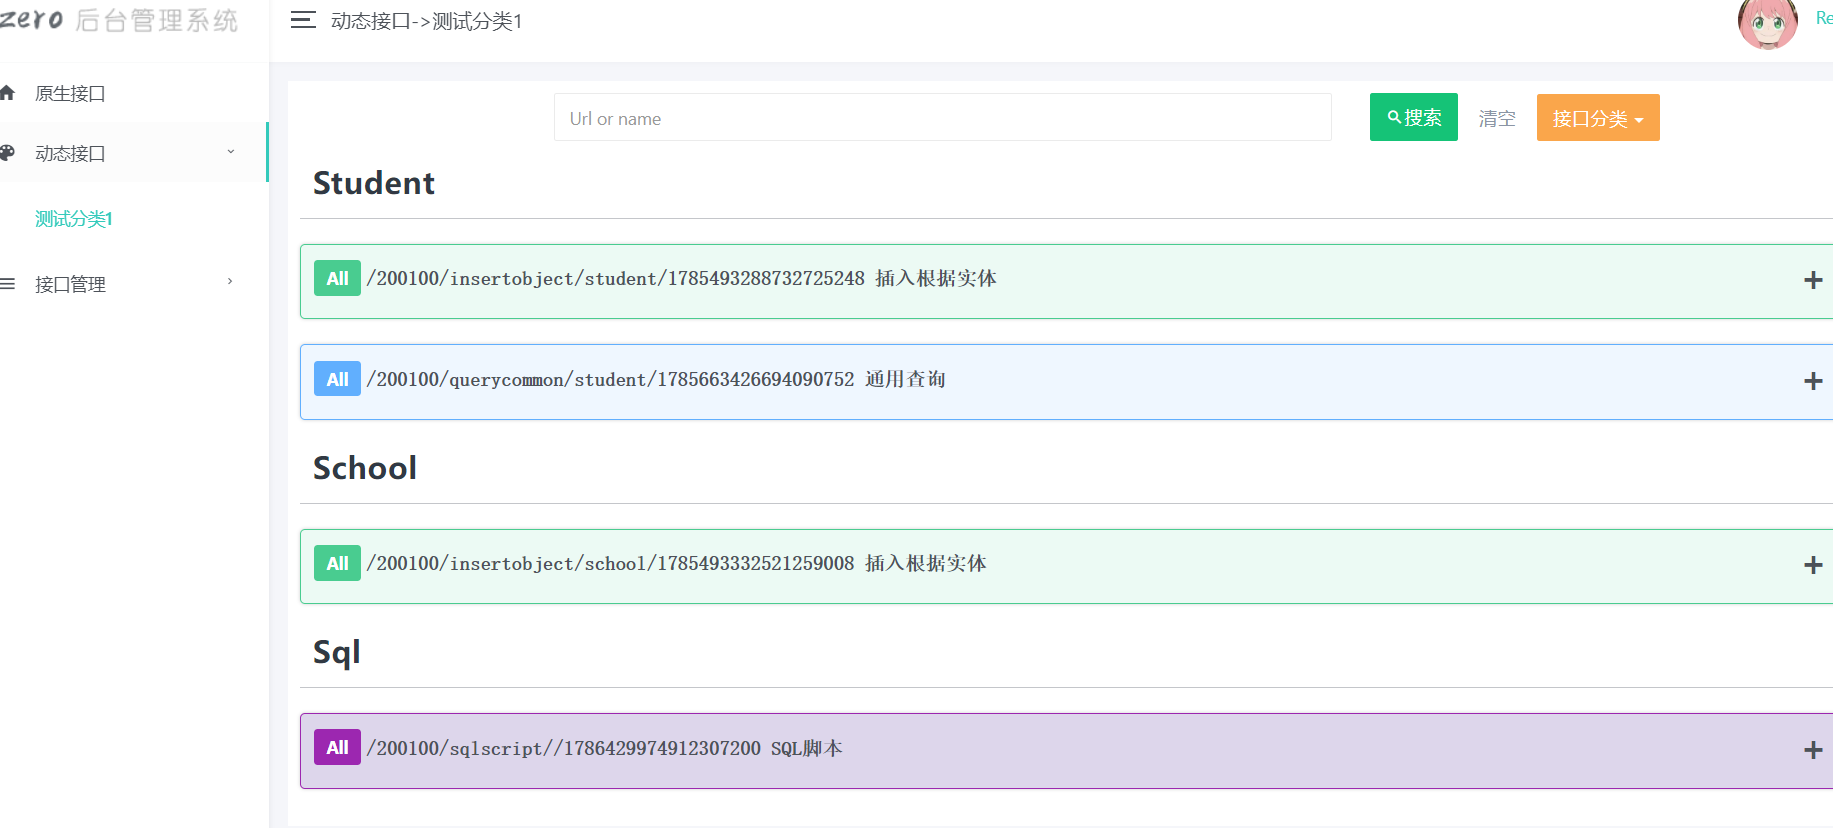1833x828 pixels.
Task: Click the zero 后台管理系统 logo
Action: pyautogui.click(x=119, y=20)
